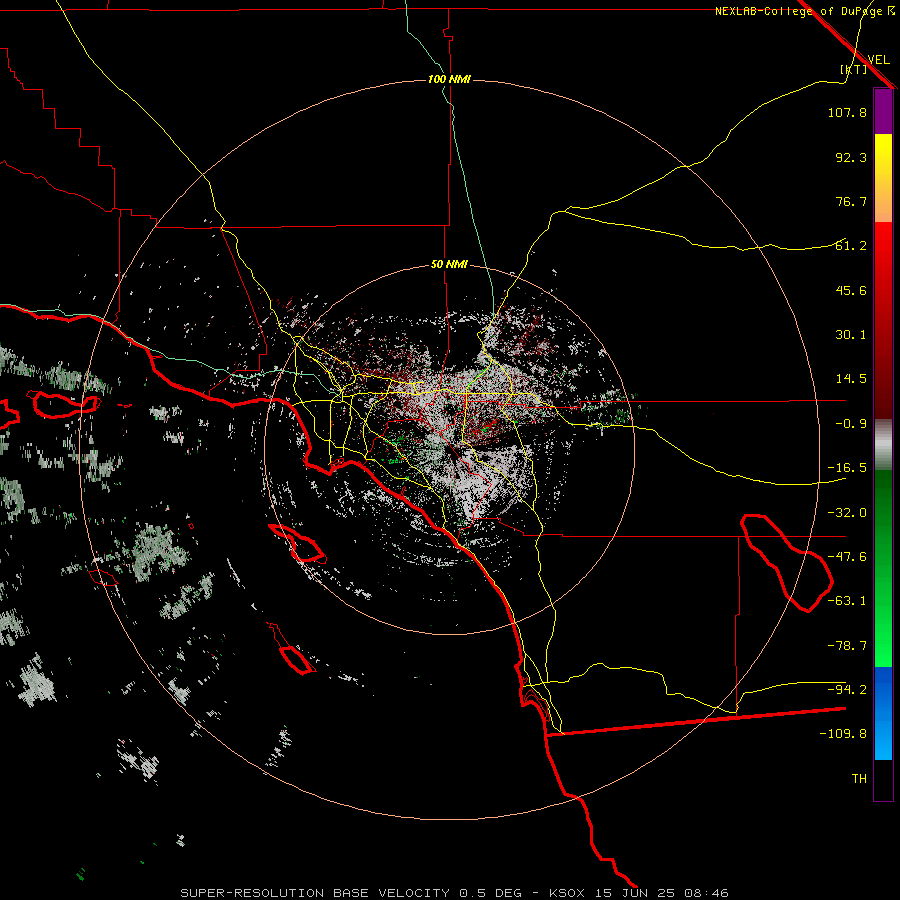
Task: Pick the gray near-zero segment of the scale
Action: tap(883, 445)
